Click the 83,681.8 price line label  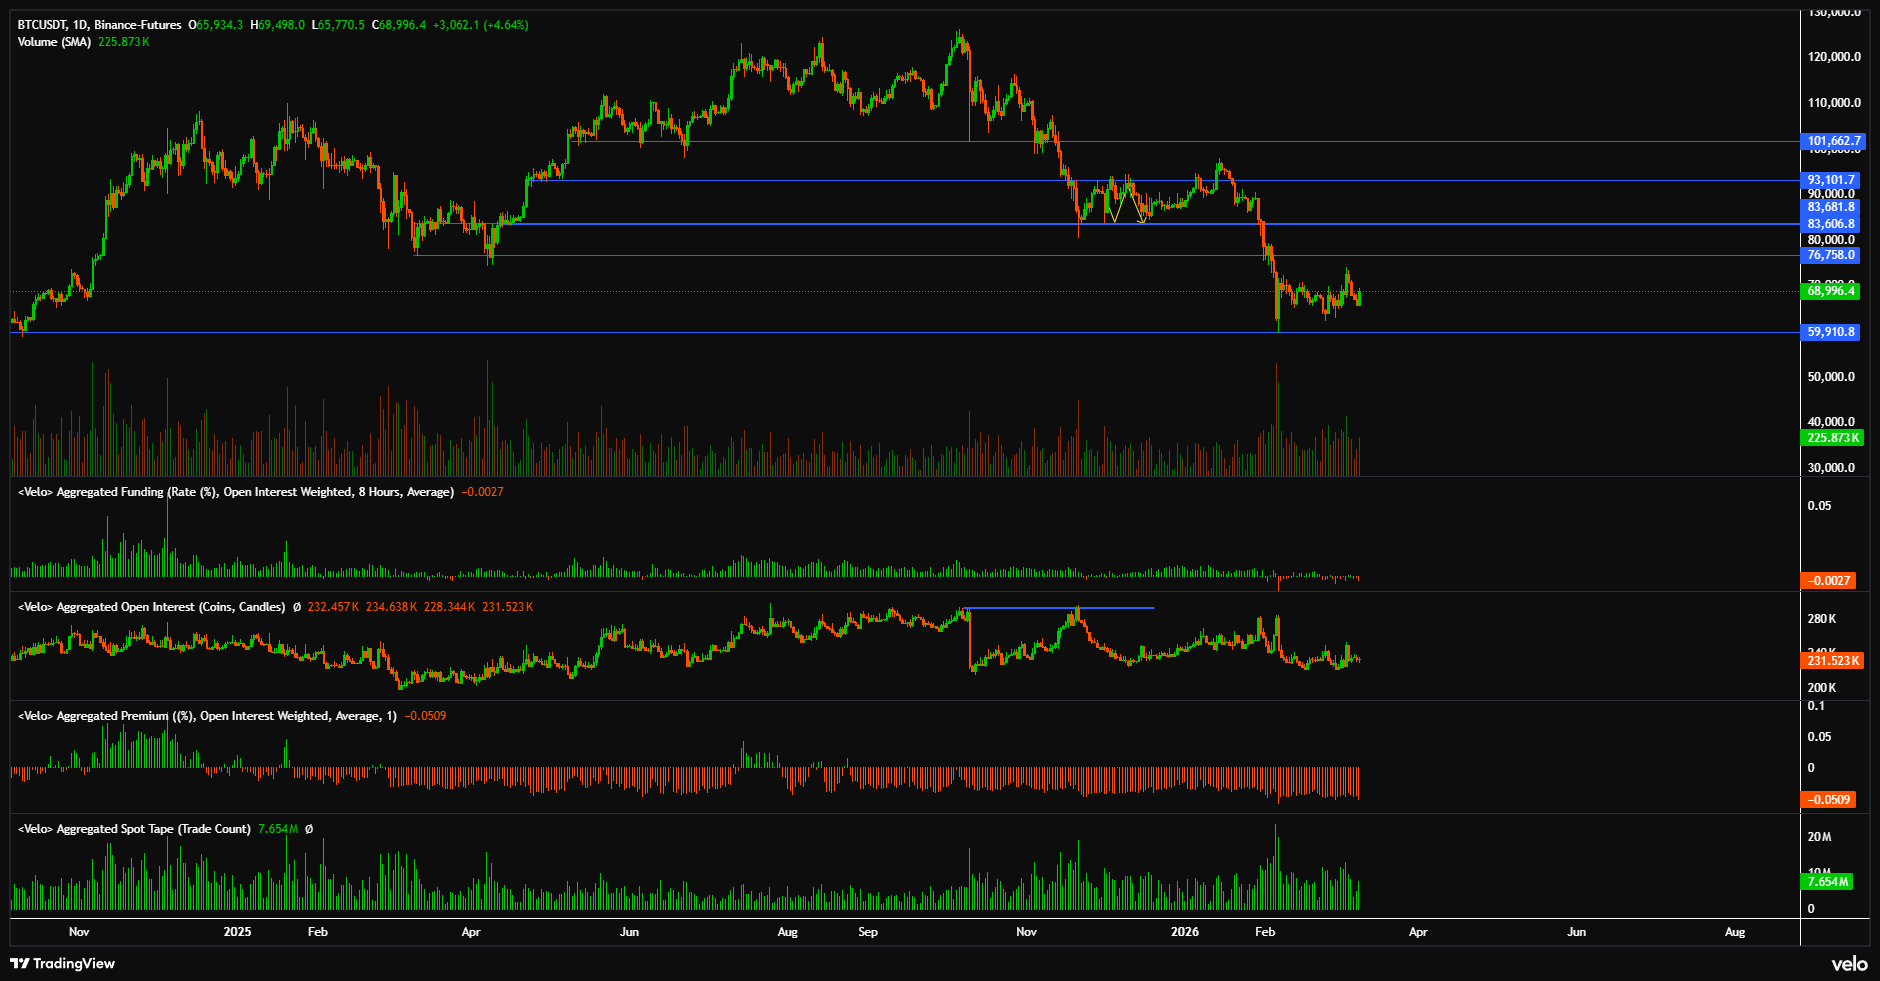pyautogui.click(x=1831, y=207)
